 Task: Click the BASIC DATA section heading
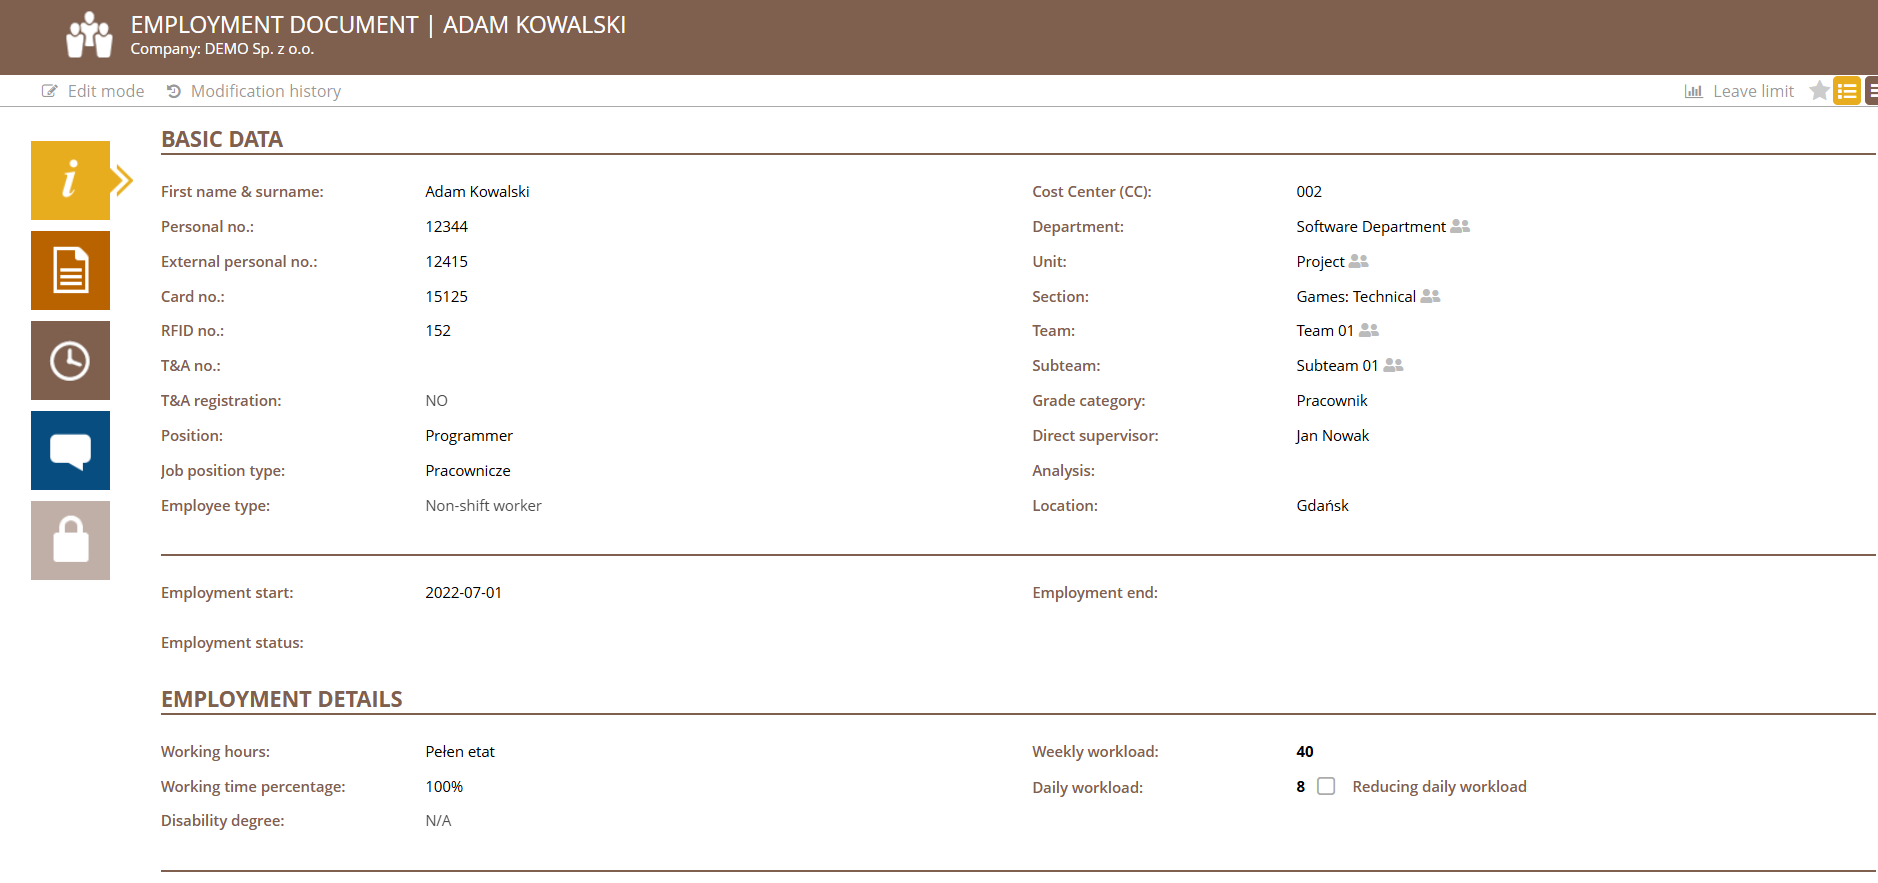coord(222,139)
